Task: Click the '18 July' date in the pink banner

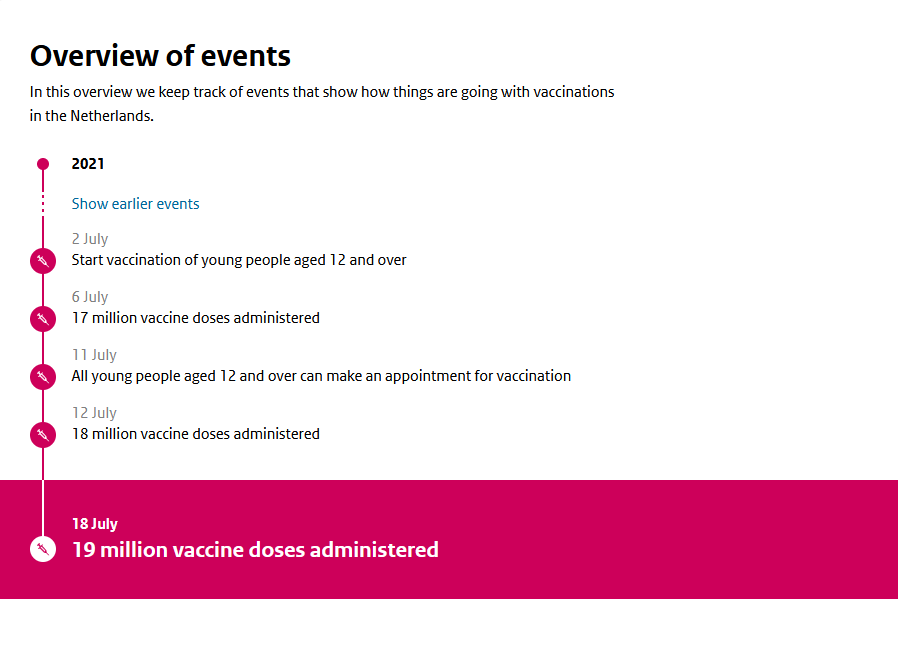Action: tap(95, 524)
